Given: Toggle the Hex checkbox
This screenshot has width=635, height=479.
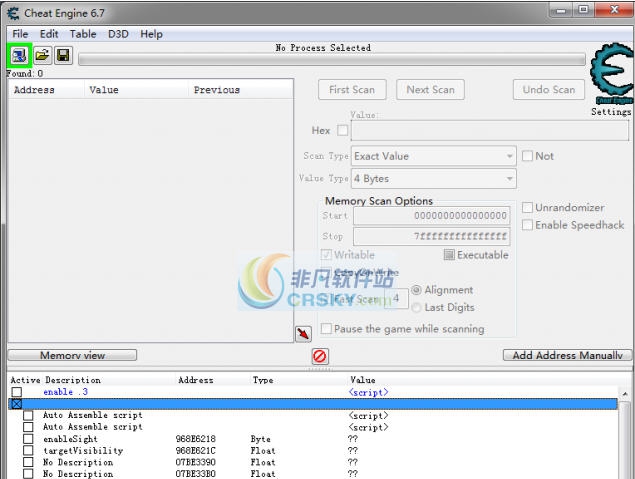Looking at the screenshot, I should pos(343,131).
